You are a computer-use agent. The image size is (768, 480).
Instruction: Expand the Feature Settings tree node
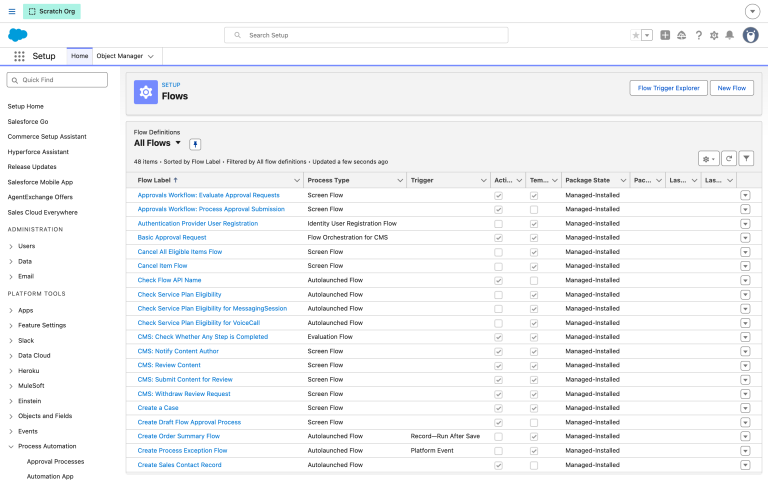(11, 326)
